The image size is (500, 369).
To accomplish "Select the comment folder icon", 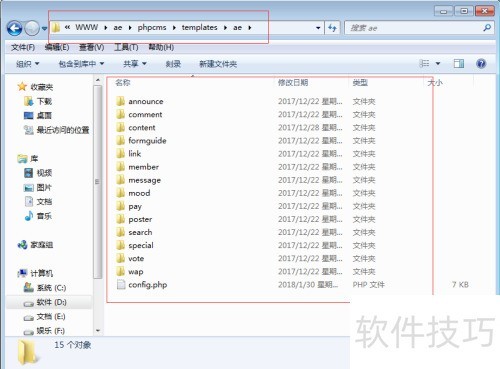I will point(121,114).
